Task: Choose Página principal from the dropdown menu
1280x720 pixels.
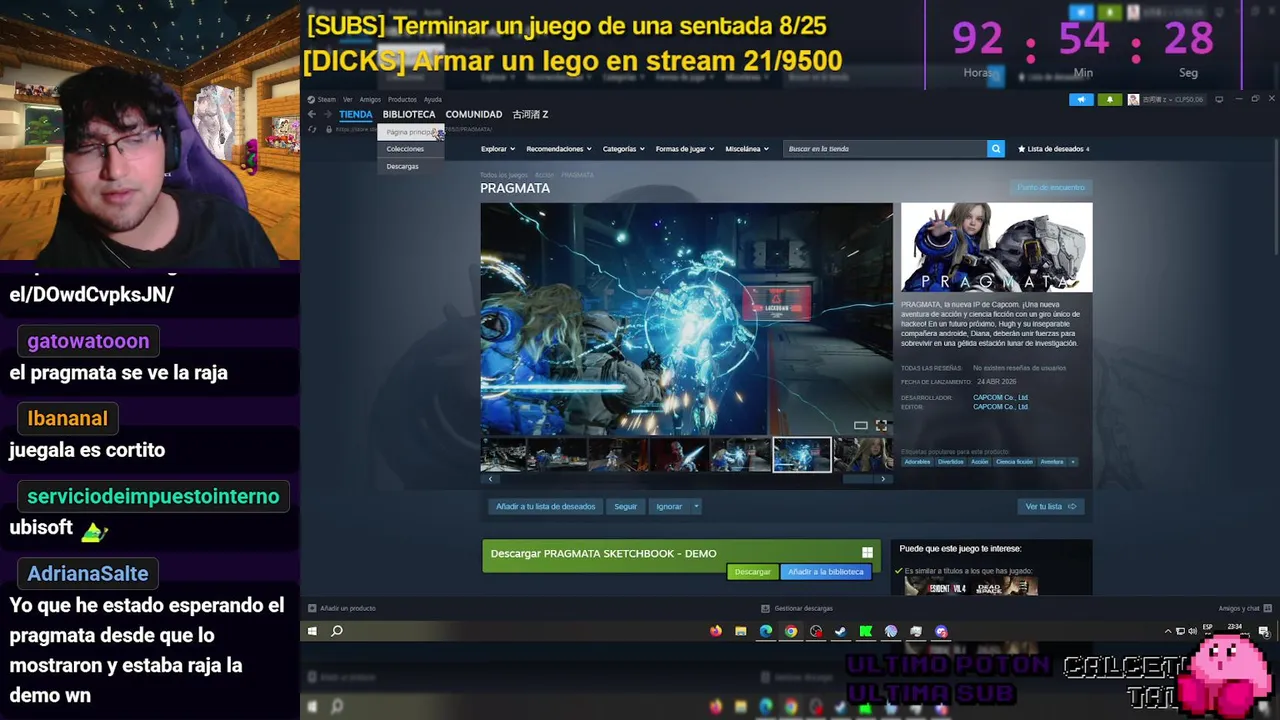Action: coord(410,132)
